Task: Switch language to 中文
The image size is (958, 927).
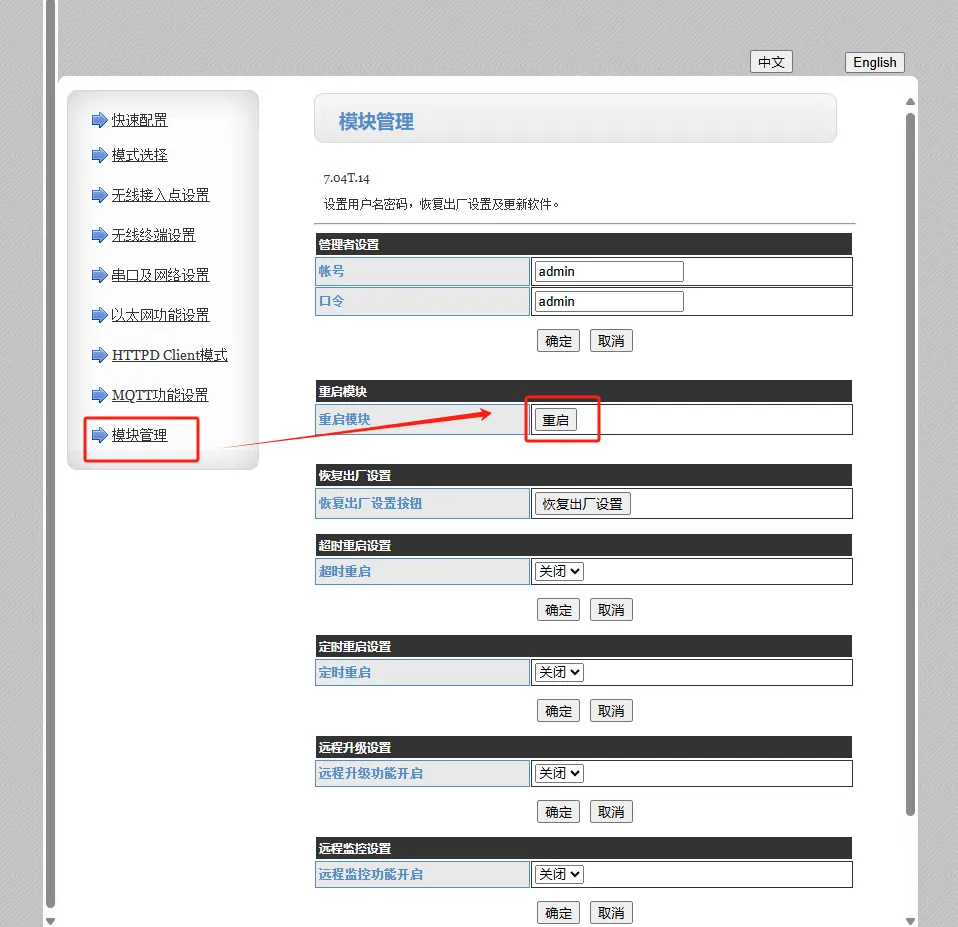Action: tap(771, 62)
